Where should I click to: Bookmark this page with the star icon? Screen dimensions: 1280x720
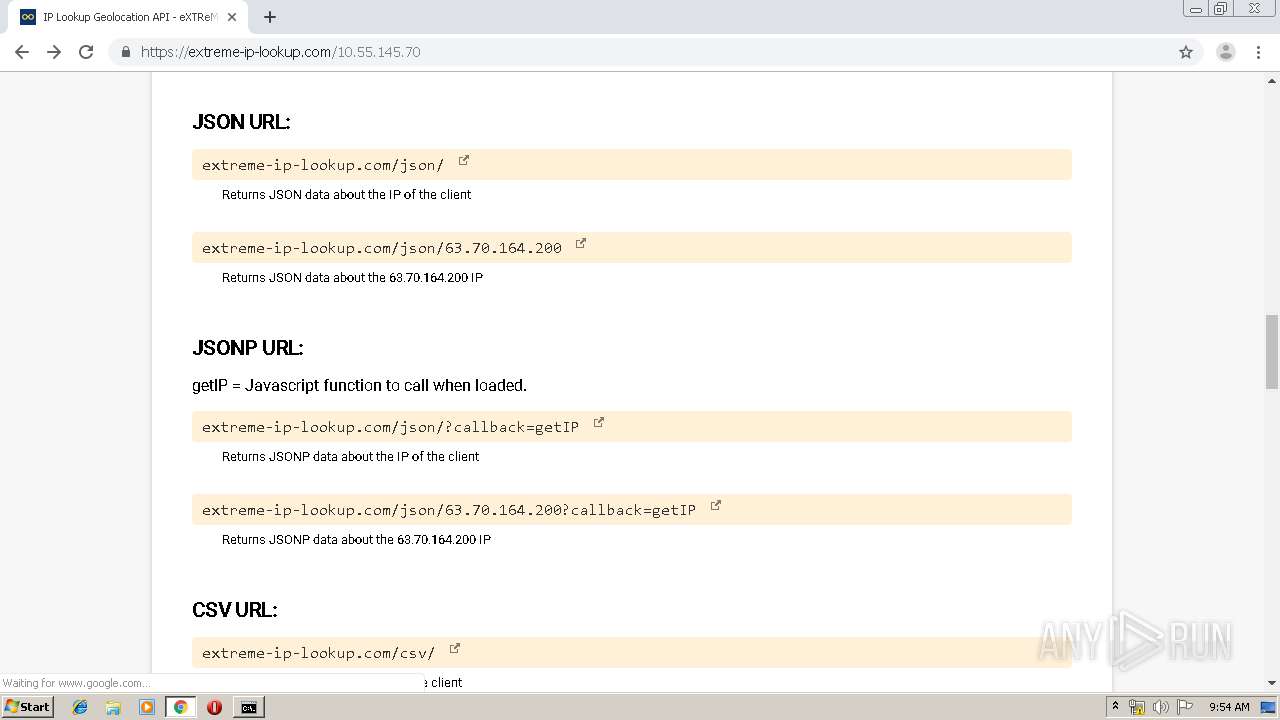point(1186,52)
